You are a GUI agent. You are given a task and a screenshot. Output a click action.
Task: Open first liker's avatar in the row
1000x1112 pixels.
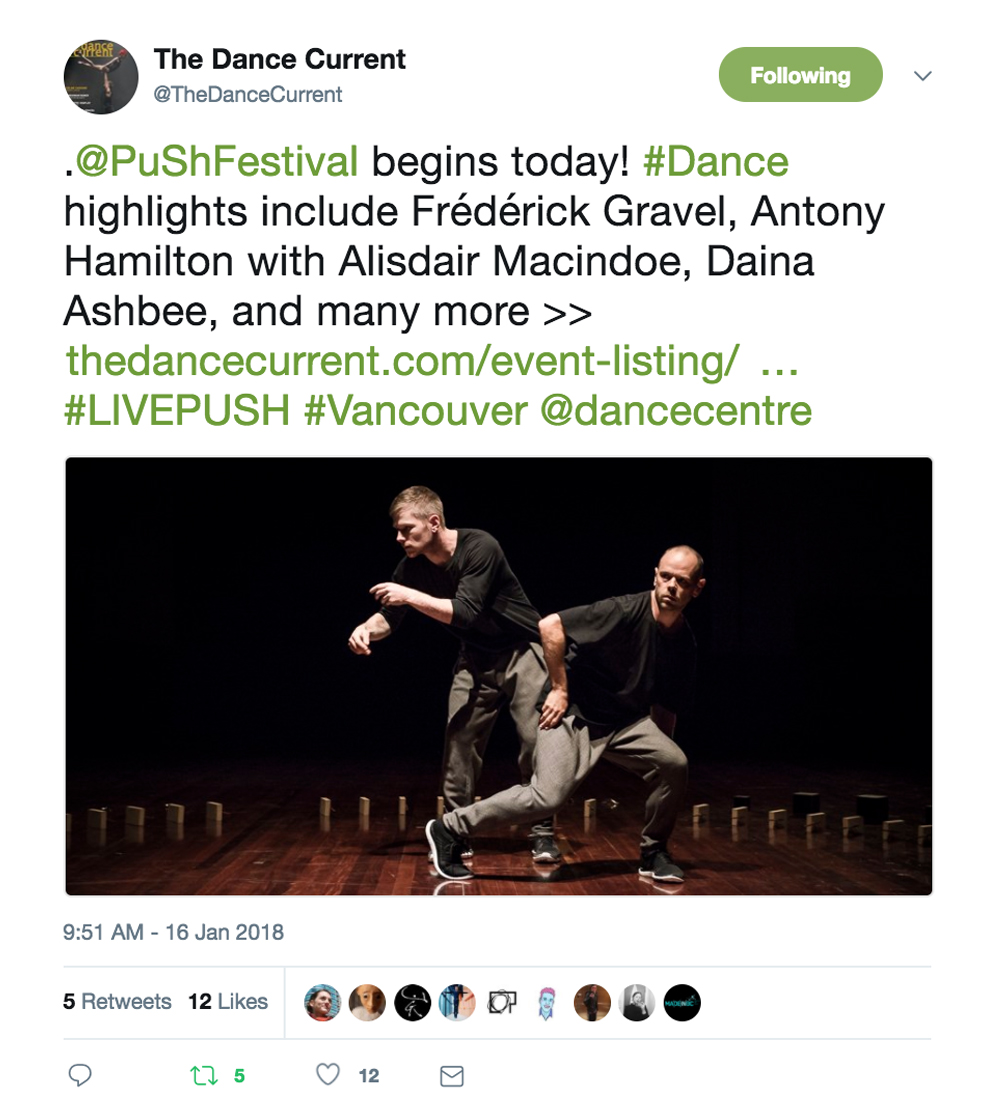(323, 1003)
